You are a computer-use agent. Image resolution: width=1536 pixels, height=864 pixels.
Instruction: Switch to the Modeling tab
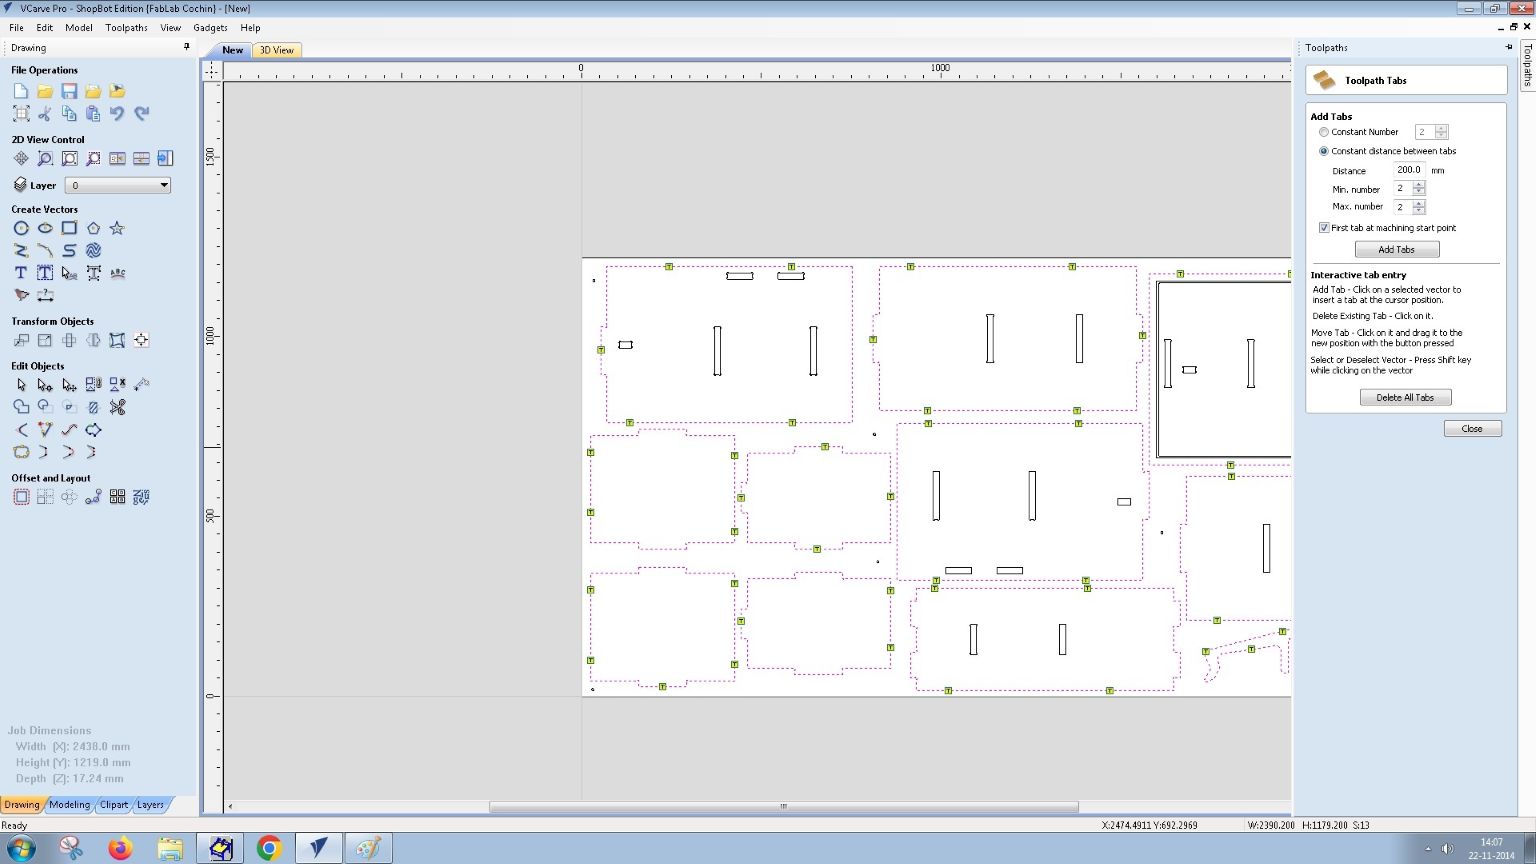click(70, 804)
